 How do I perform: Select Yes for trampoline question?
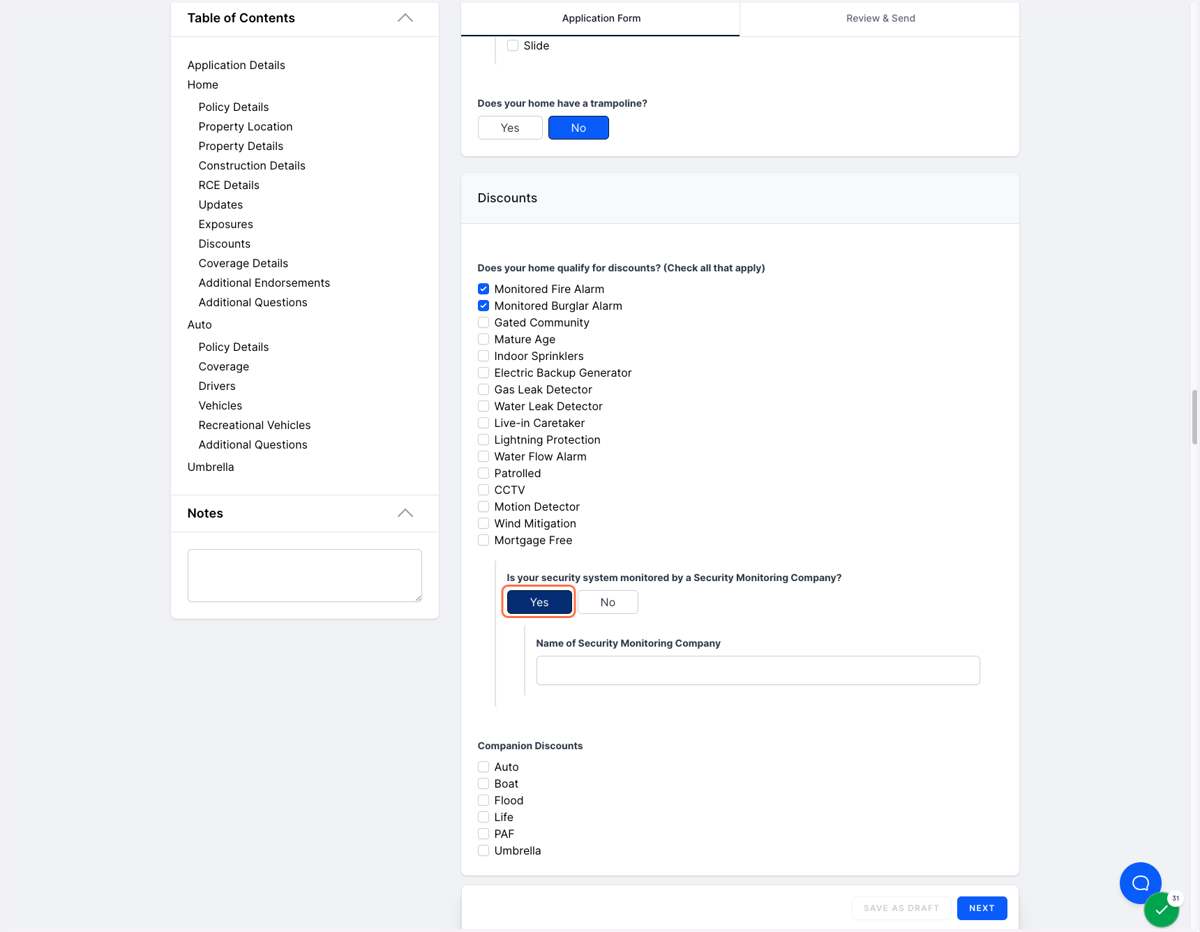click(510, 128)
